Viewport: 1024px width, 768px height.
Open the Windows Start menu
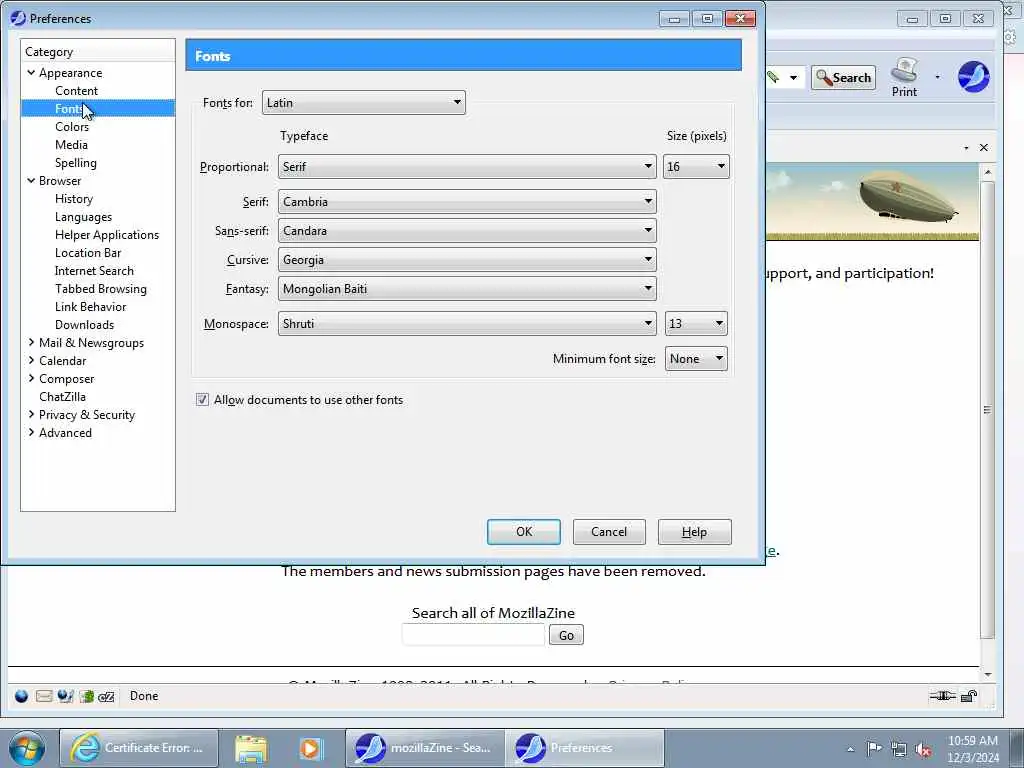[27, 748]
